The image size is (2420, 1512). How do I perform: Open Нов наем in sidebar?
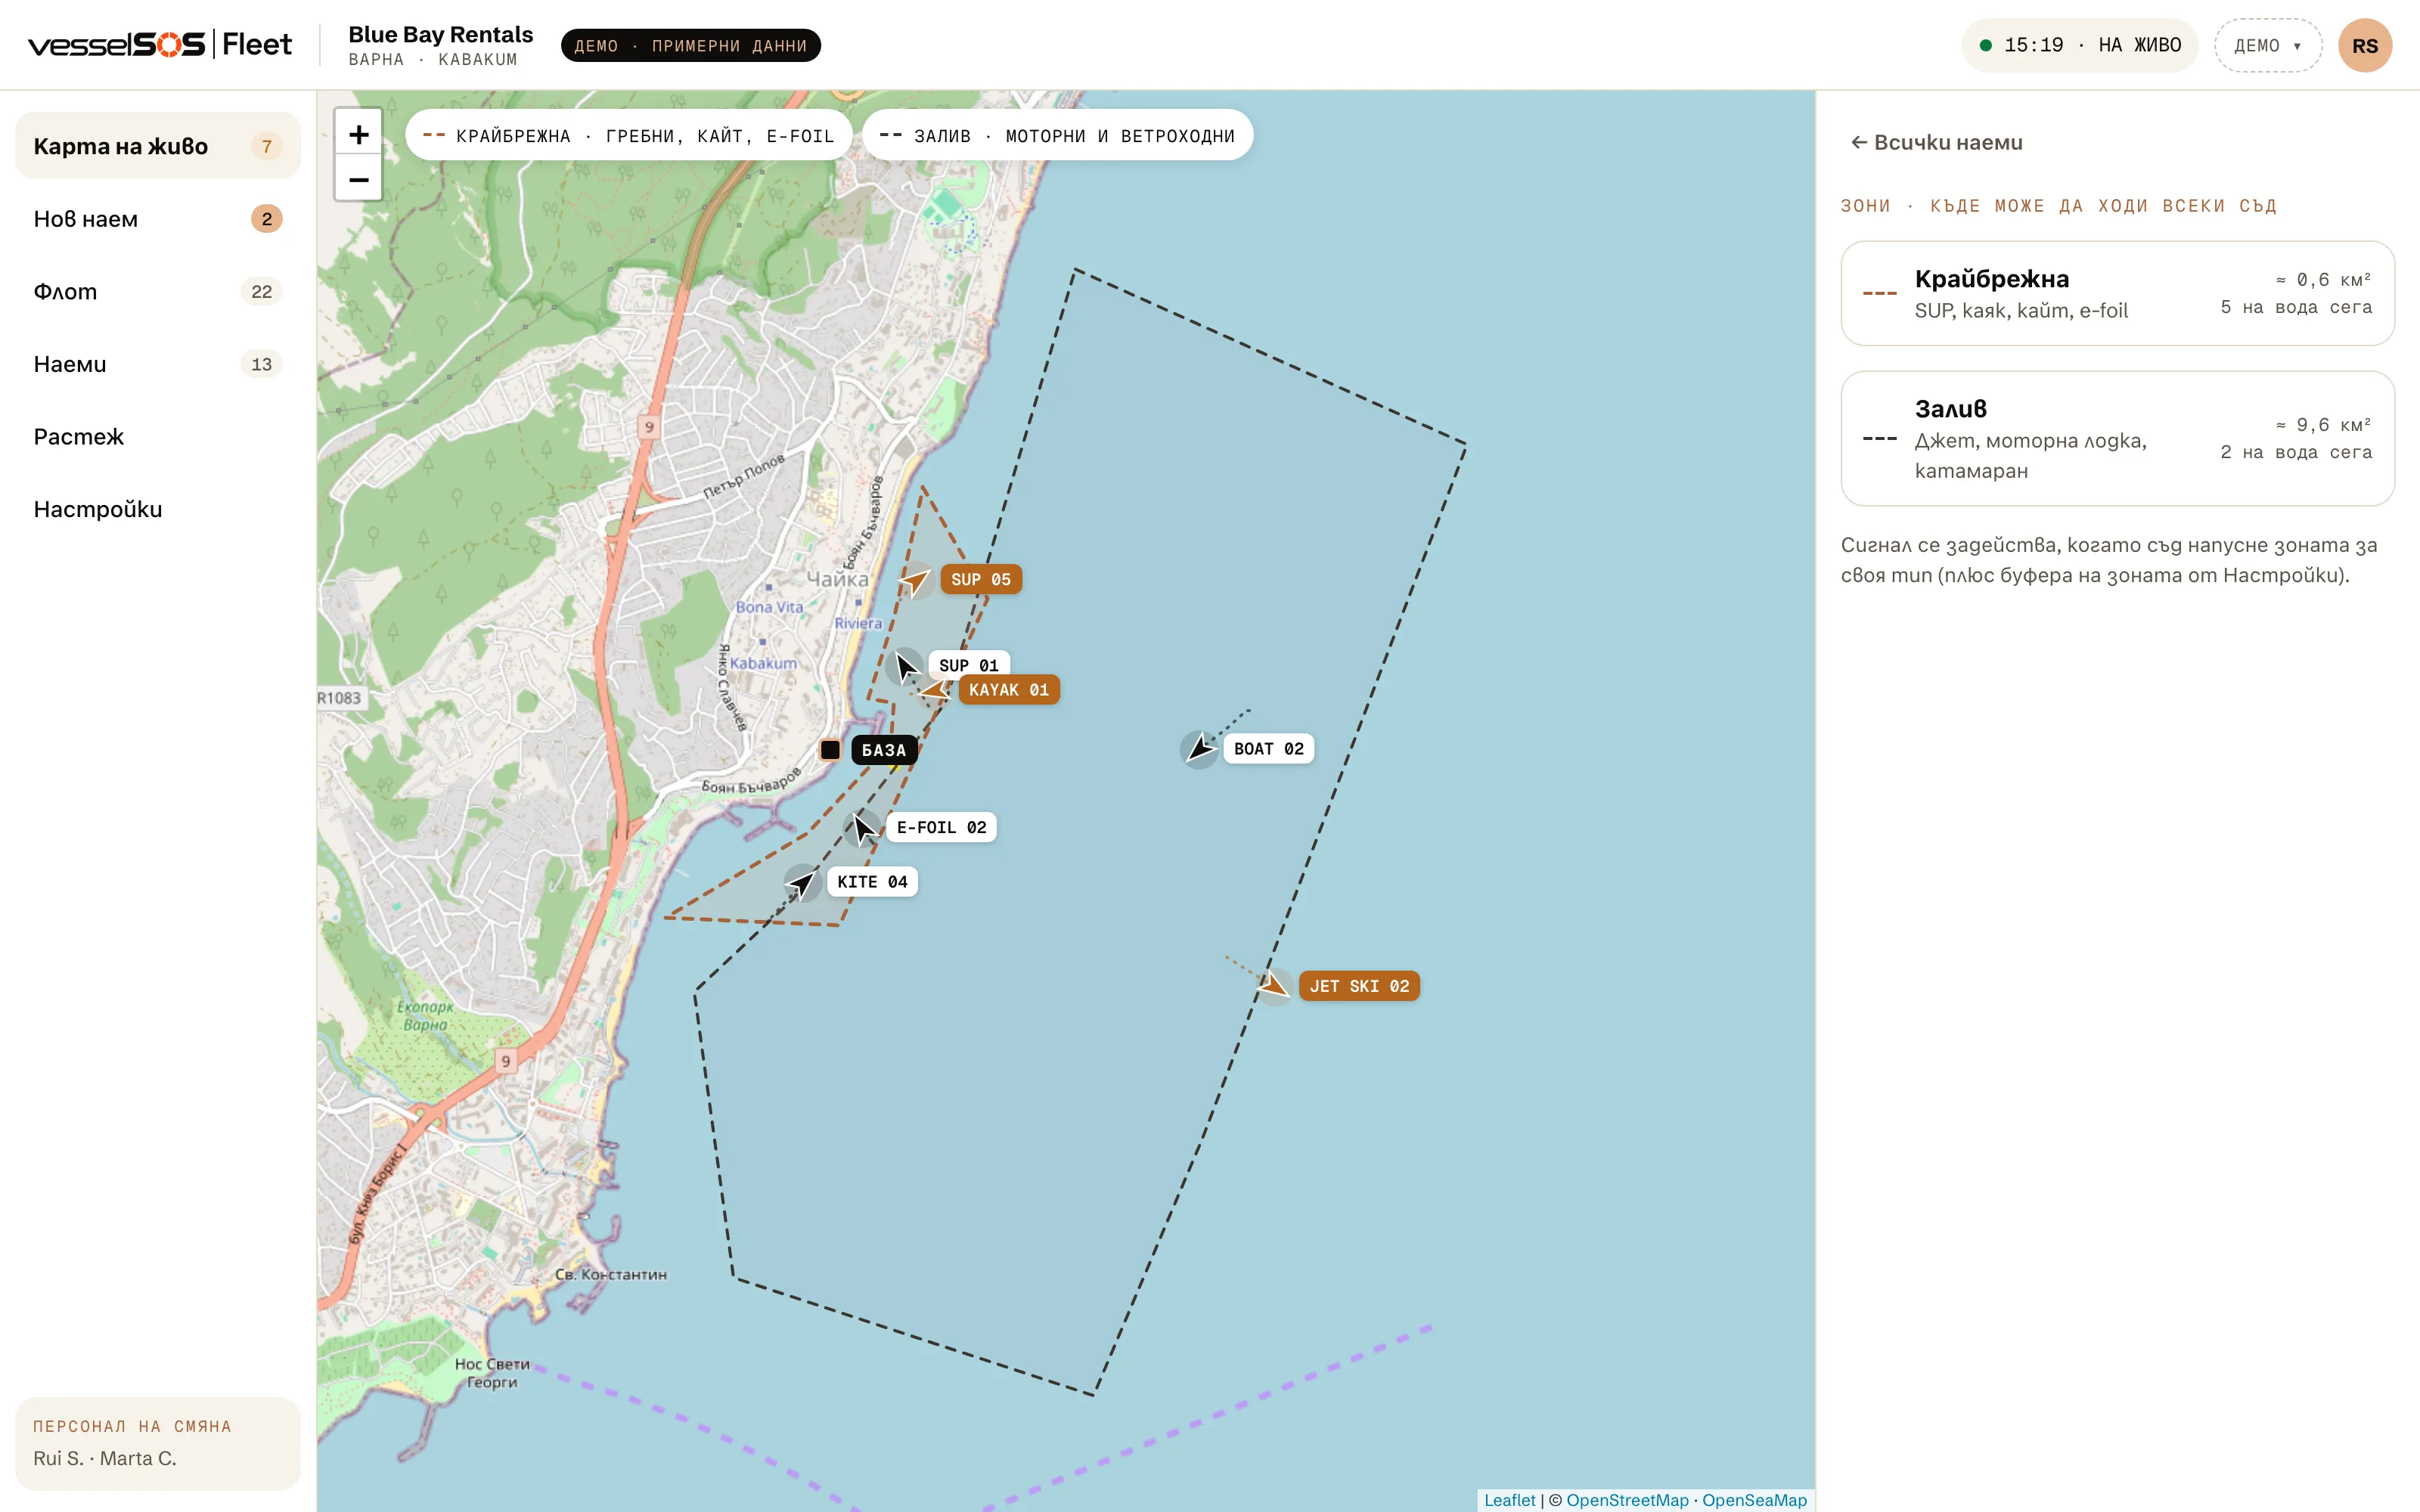[158, 219]
